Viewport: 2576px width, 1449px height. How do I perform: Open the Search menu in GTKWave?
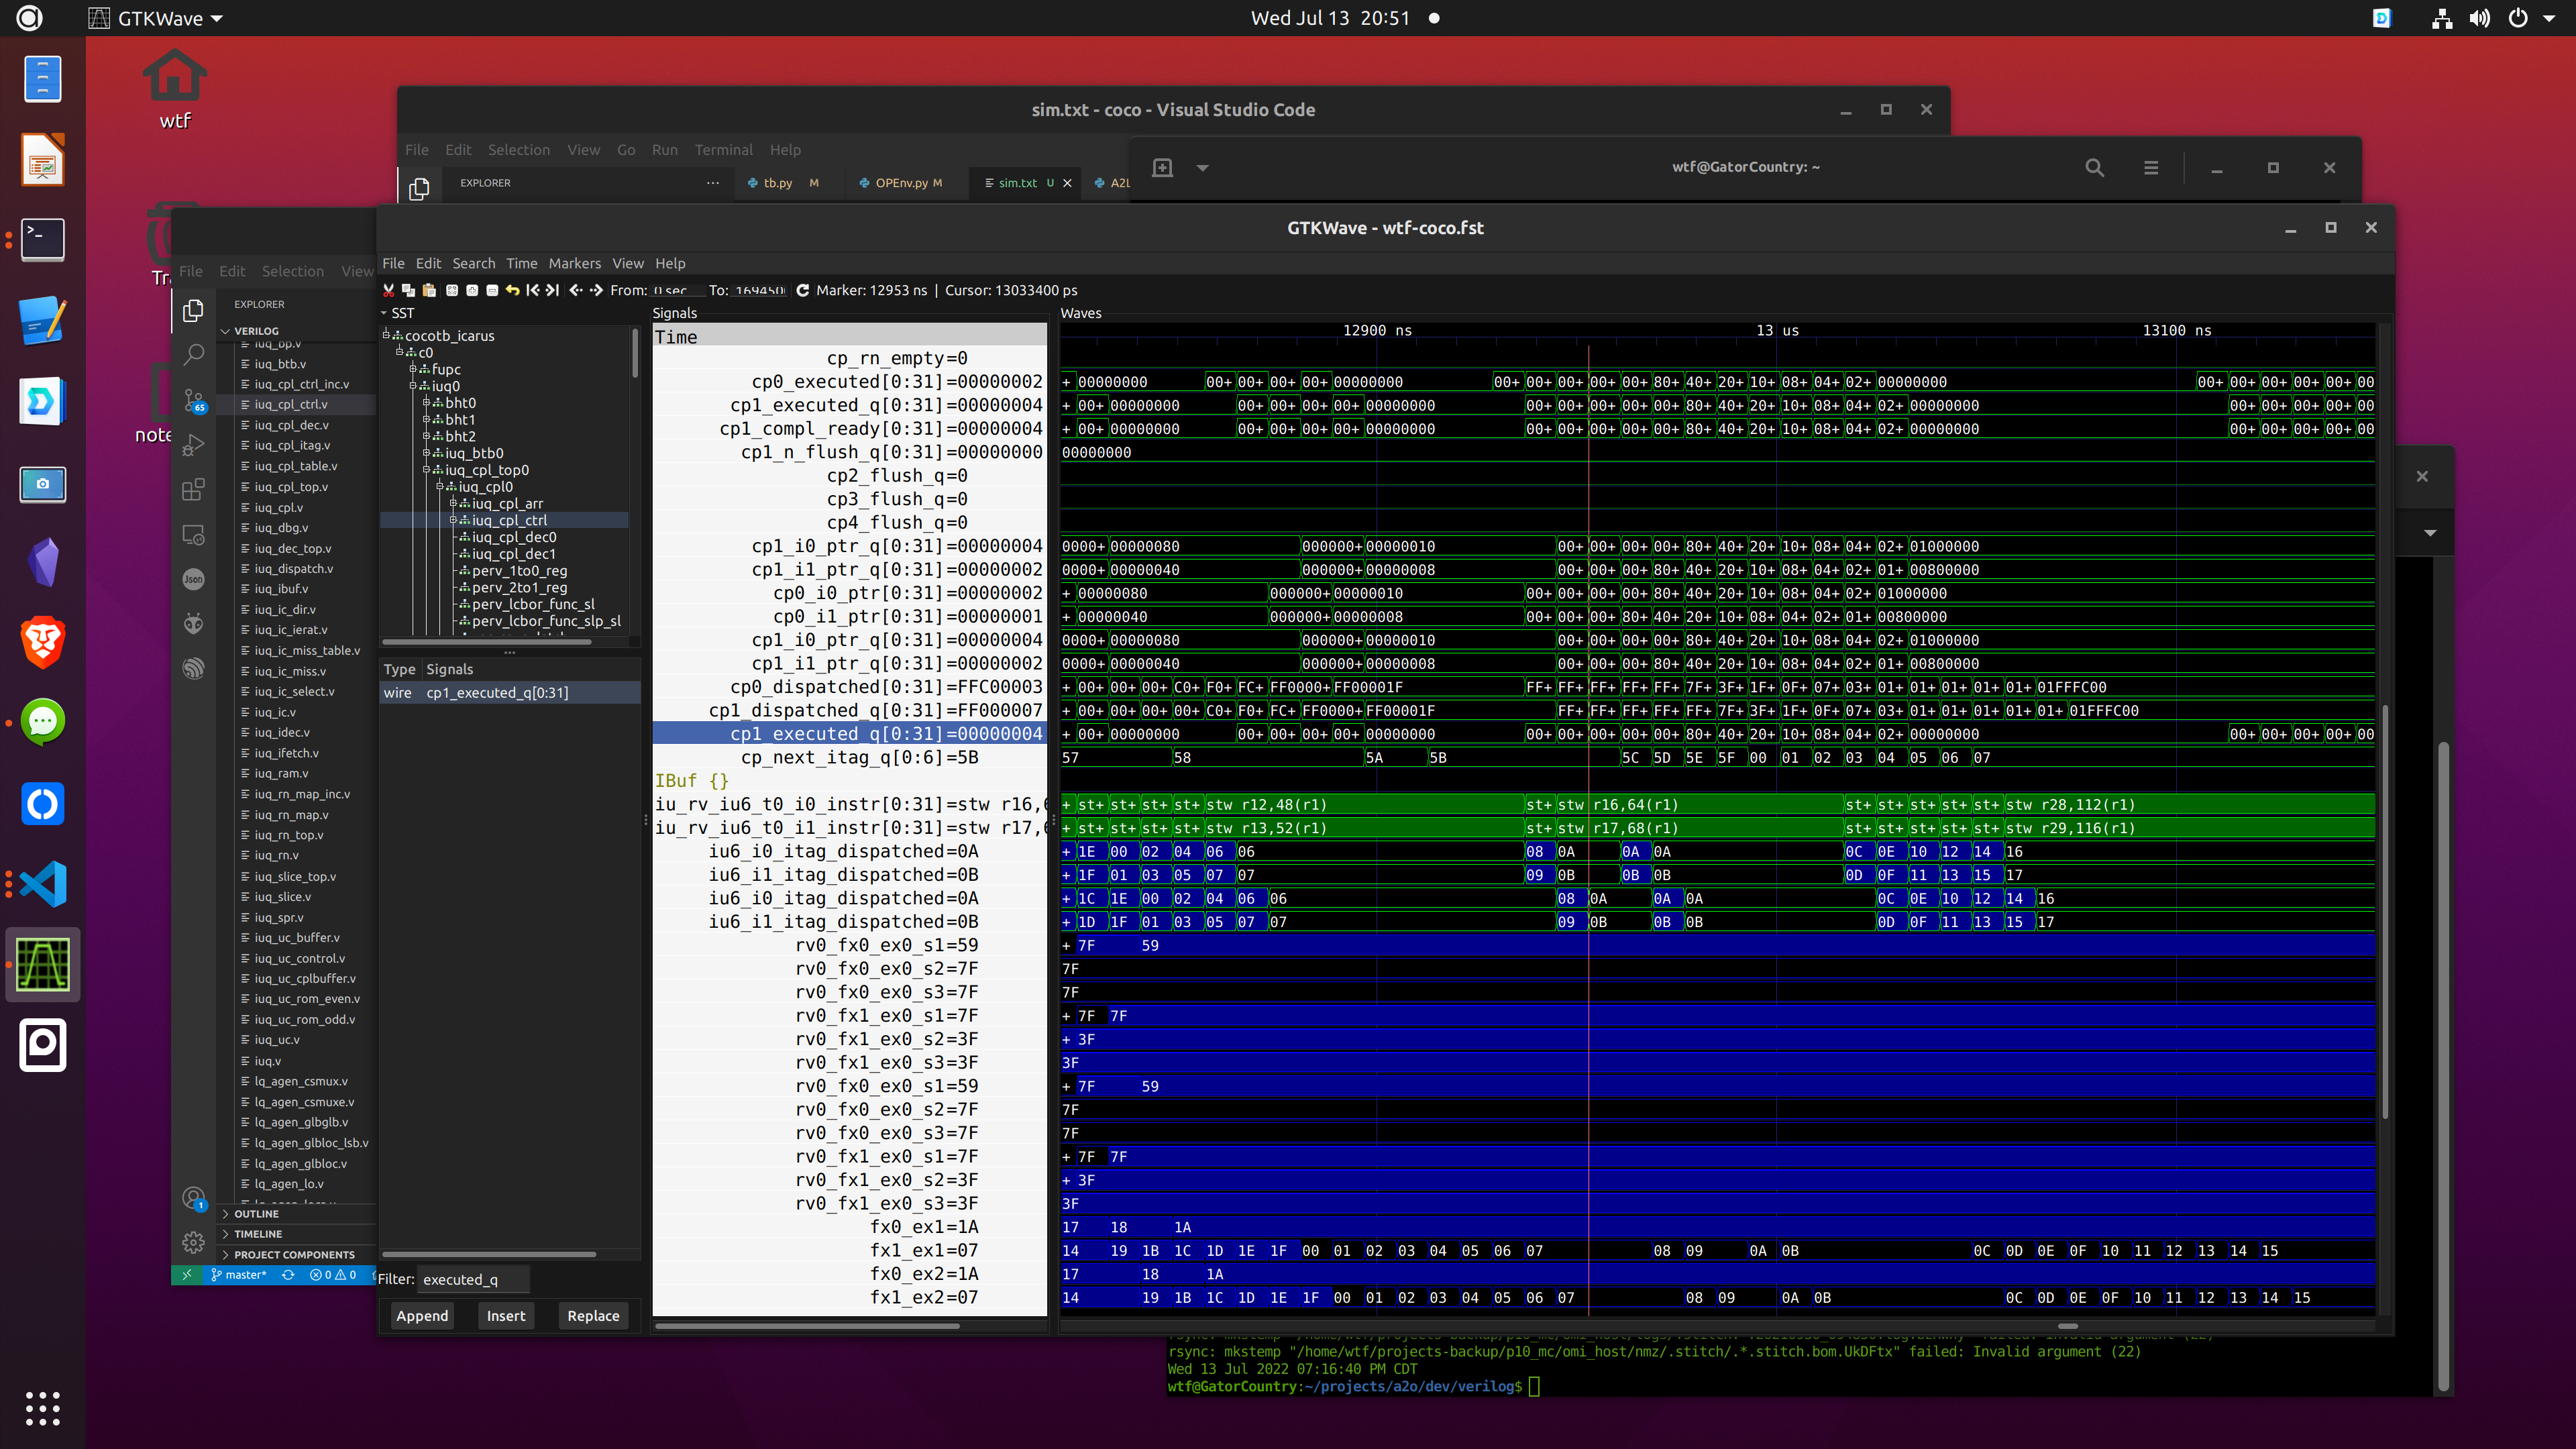473,263
